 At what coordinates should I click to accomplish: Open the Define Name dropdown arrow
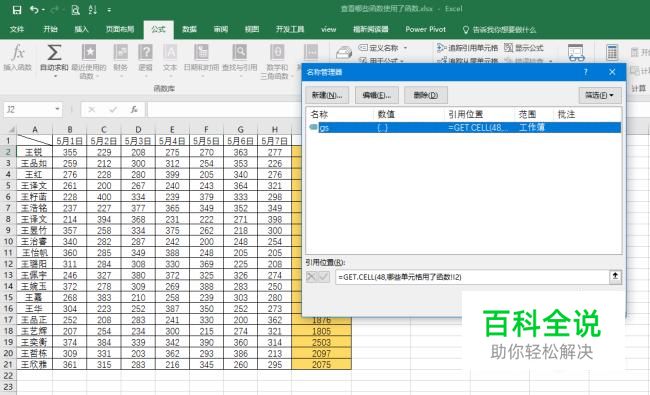click(x=405, y=48)
